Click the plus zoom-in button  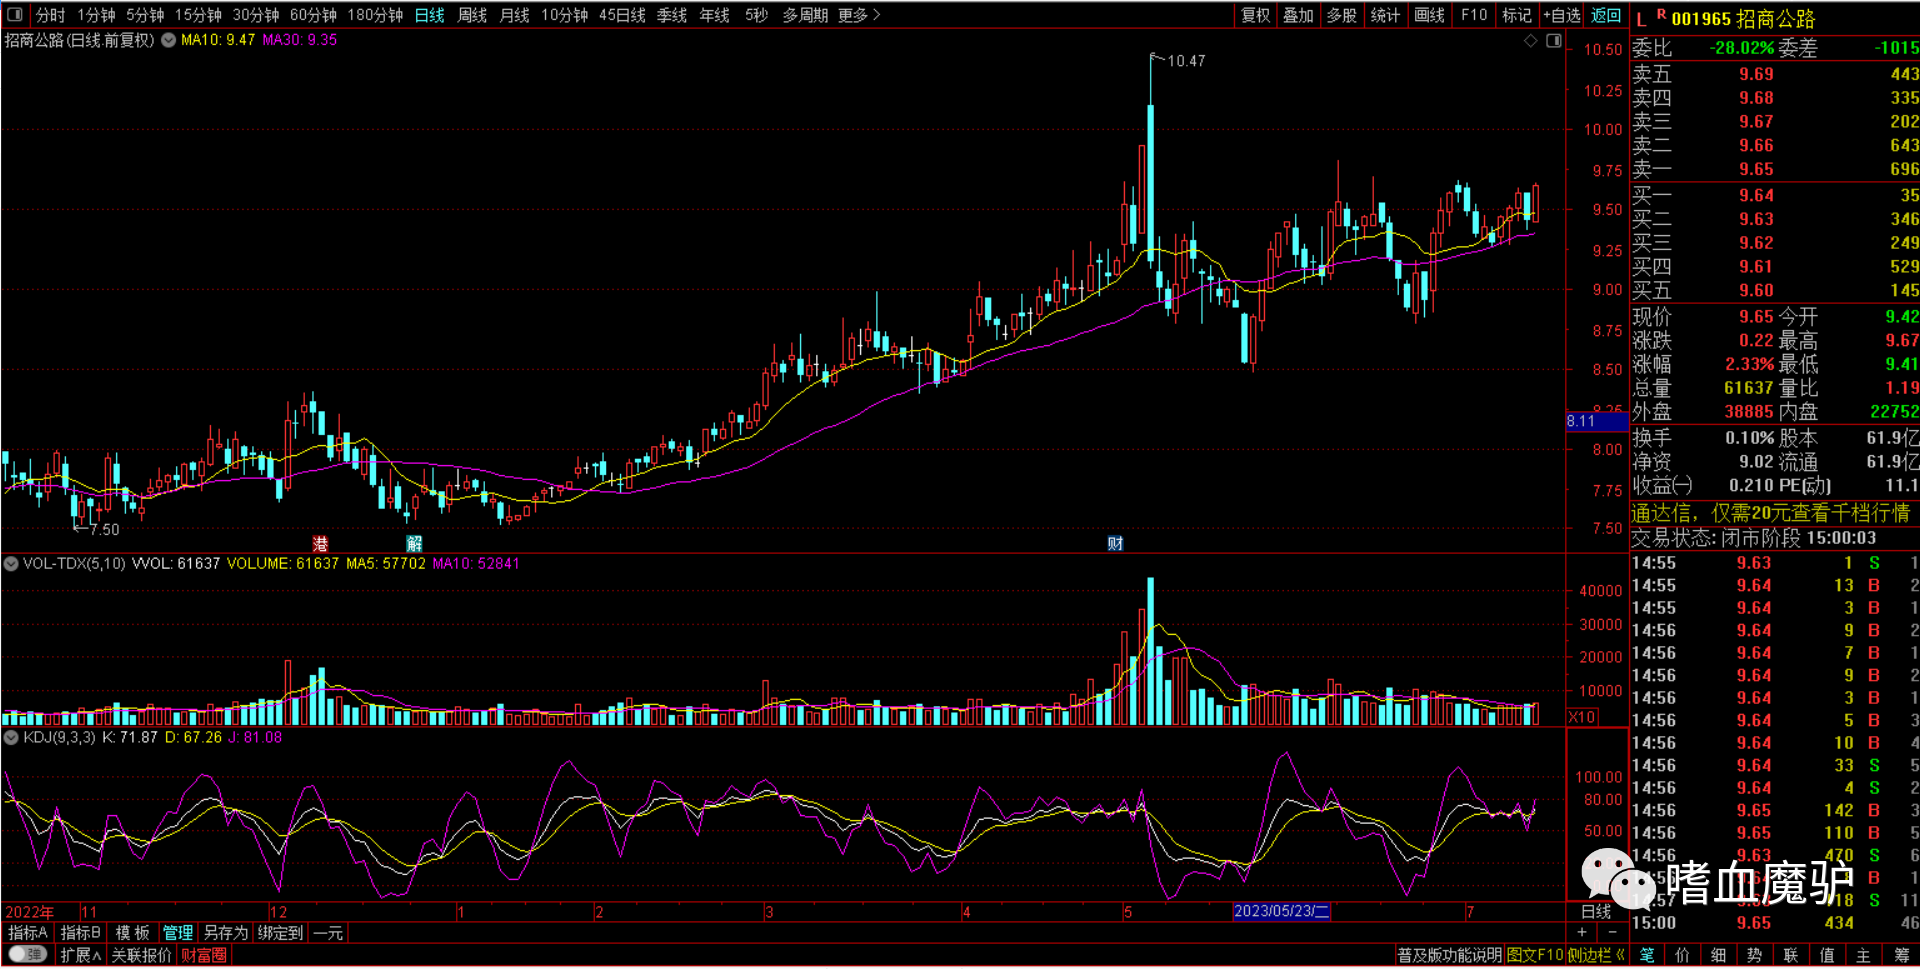(1582, 932)
